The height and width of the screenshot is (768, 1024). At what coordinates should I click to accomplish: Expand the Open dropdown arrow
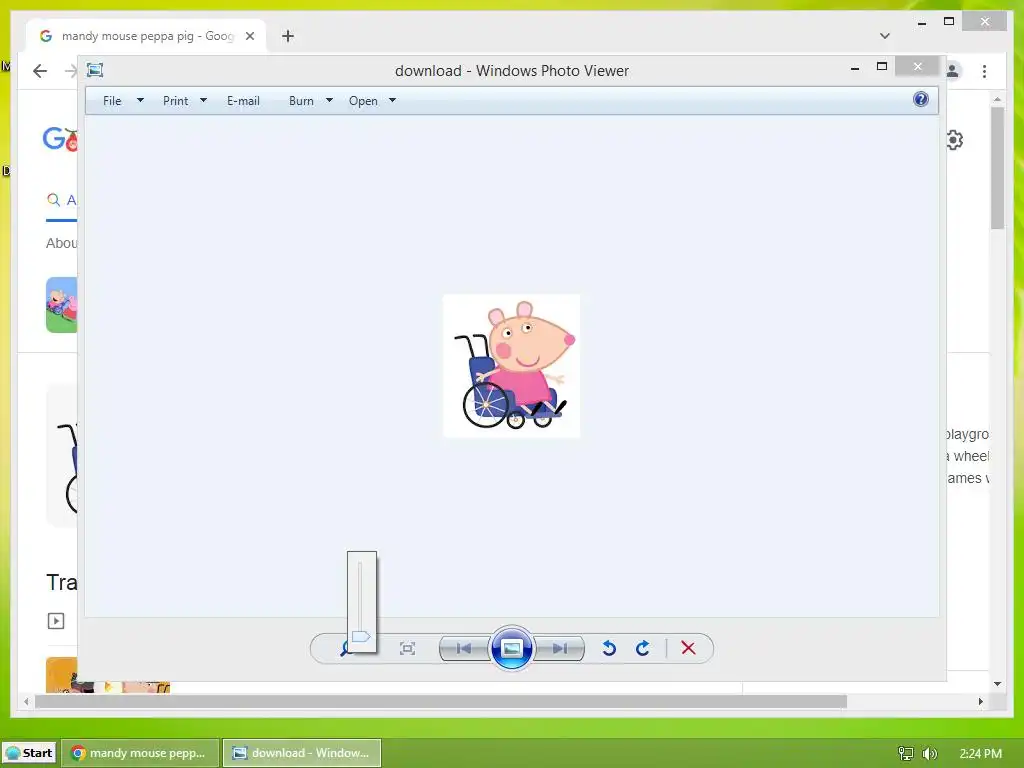click(392, 101)
